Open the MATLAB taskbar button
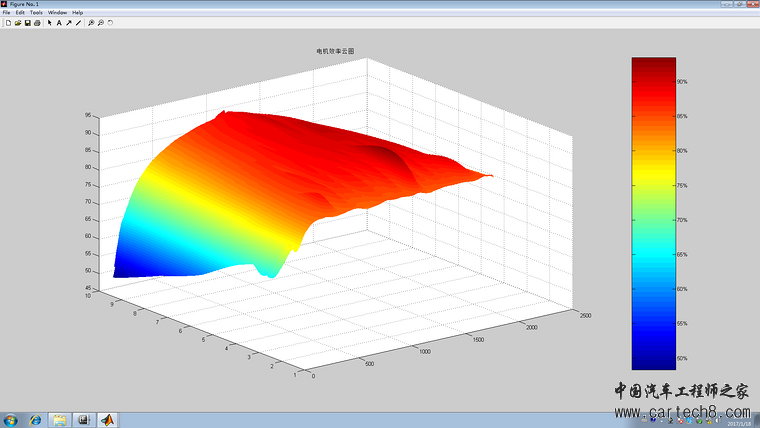 (x=108, y=419)
